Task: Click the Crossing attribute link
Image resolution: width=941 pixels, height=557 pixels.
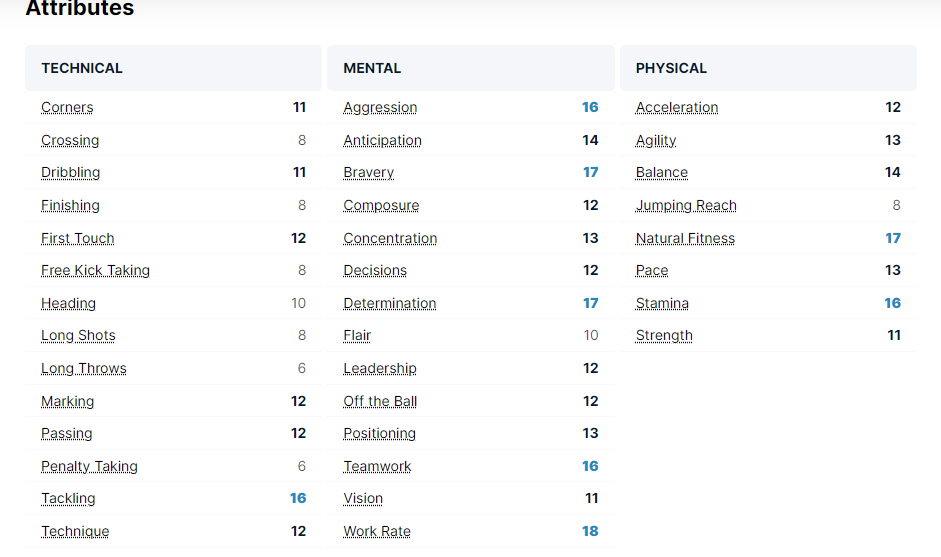Action: (70, 140)
